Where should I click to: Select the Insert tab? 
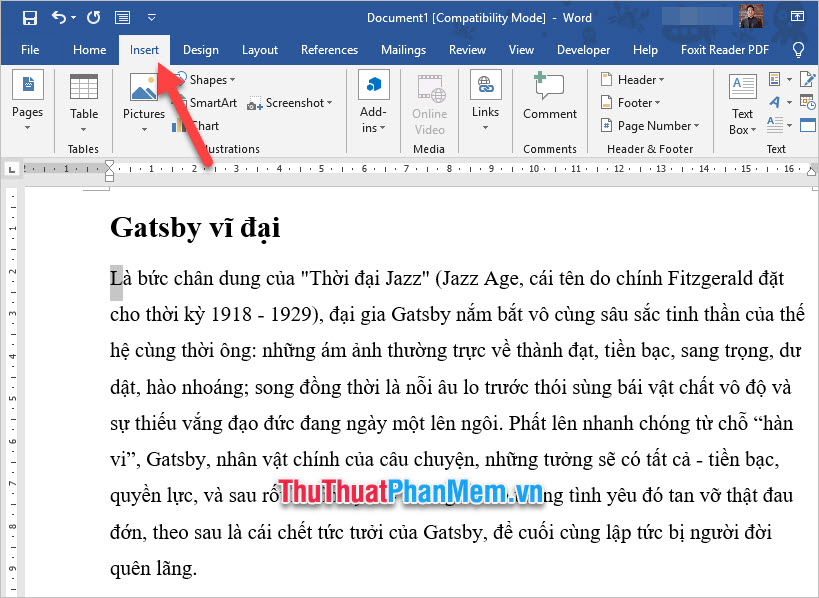[x=144, y=50]
